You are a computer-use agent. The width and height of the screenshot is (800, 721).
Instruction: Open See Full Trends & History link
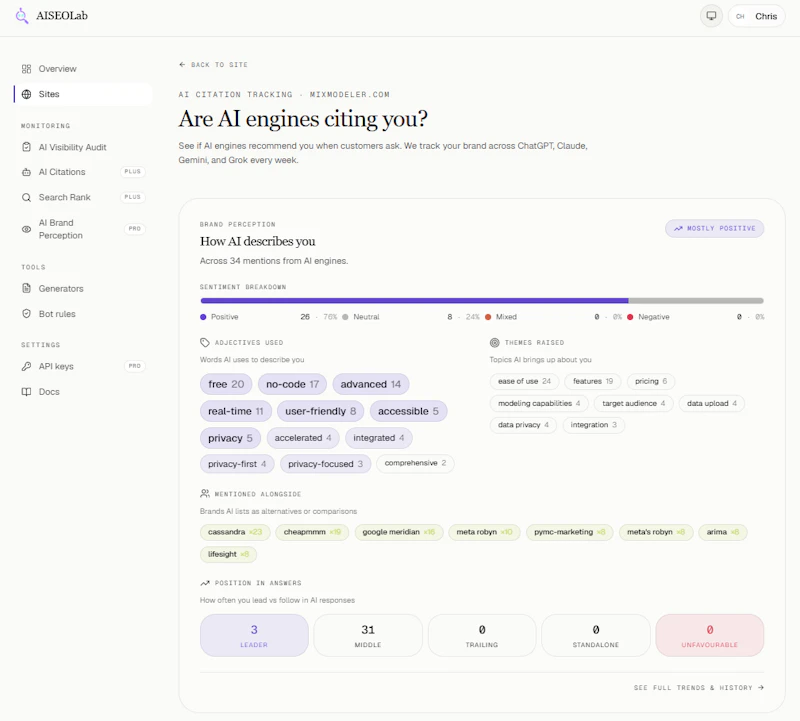pos(698,688)
